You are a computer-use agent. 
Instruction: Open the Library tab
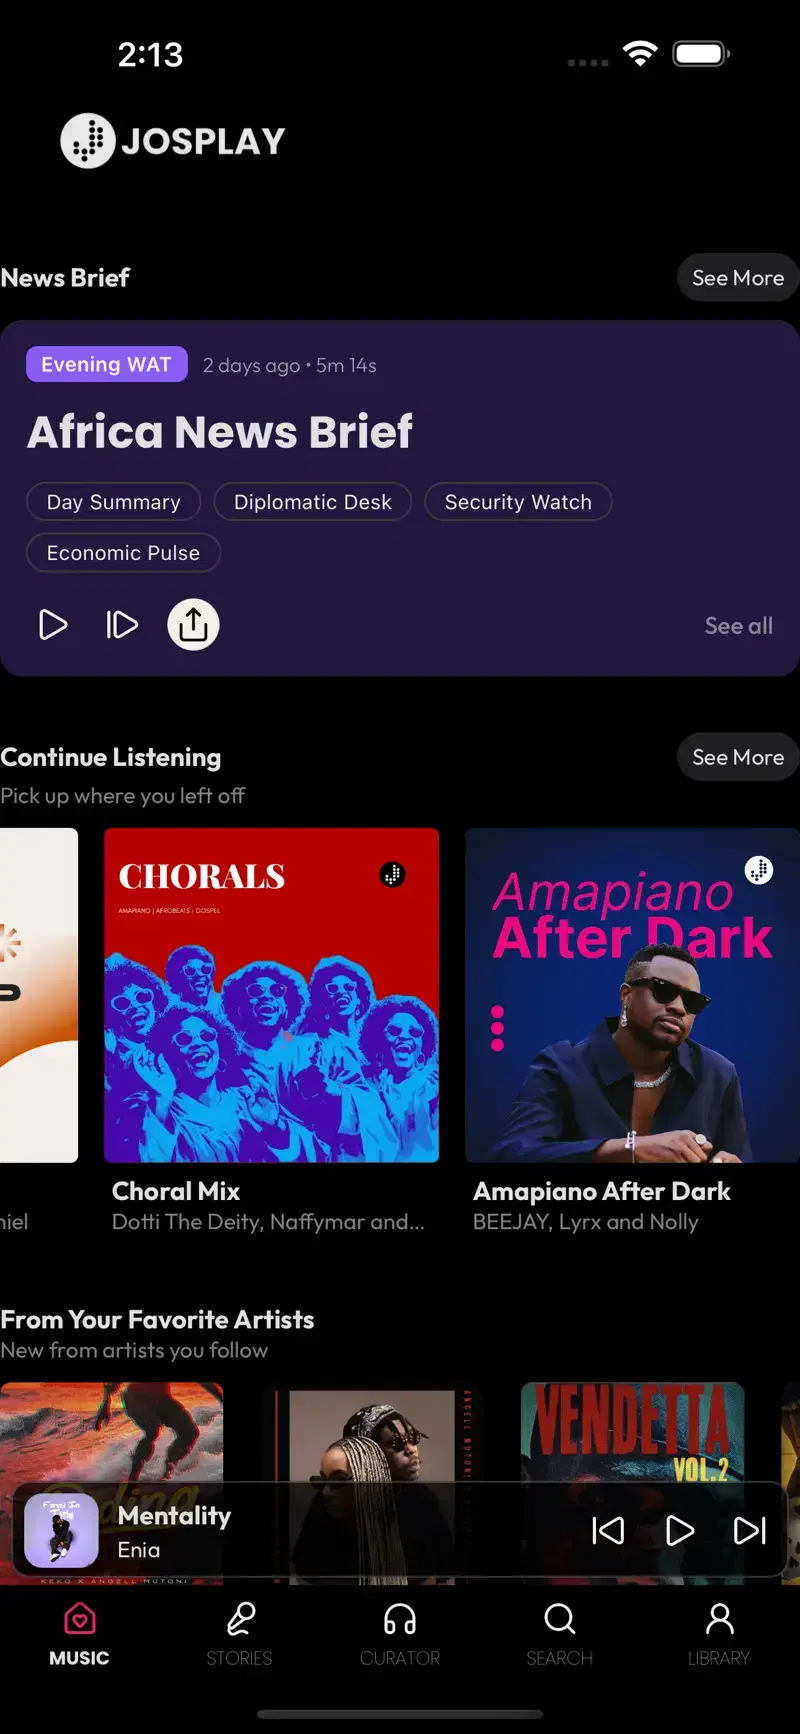[x=719, y=1634]
